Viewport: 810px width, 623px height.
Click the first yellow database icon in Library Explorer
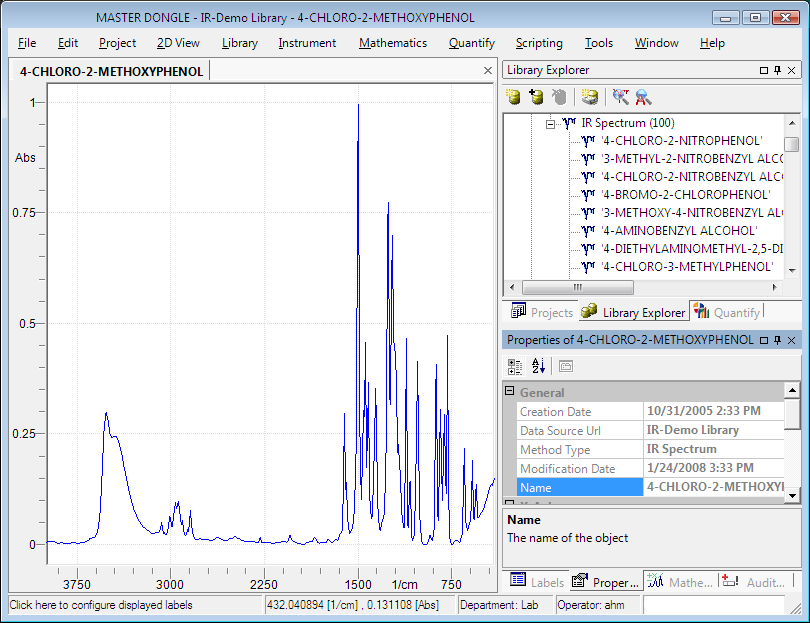(513, 97)
